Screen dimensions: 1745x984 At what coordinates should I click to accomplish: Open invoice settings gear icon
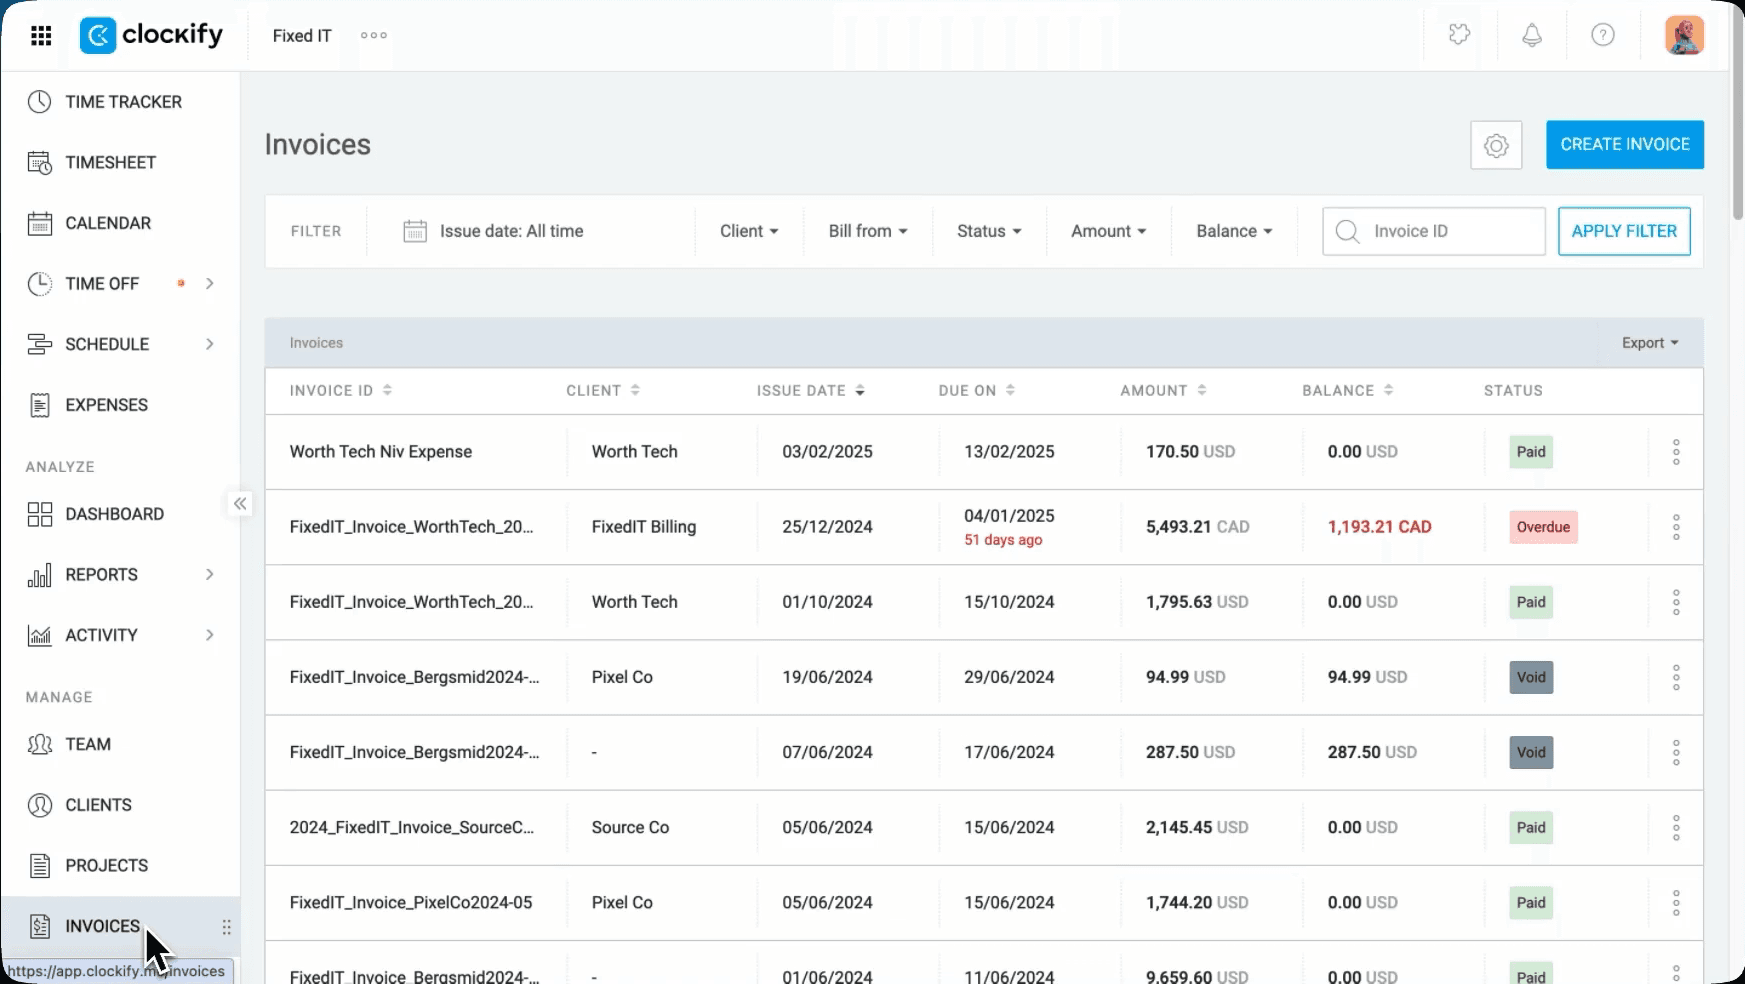click(x=1496, y=145)
